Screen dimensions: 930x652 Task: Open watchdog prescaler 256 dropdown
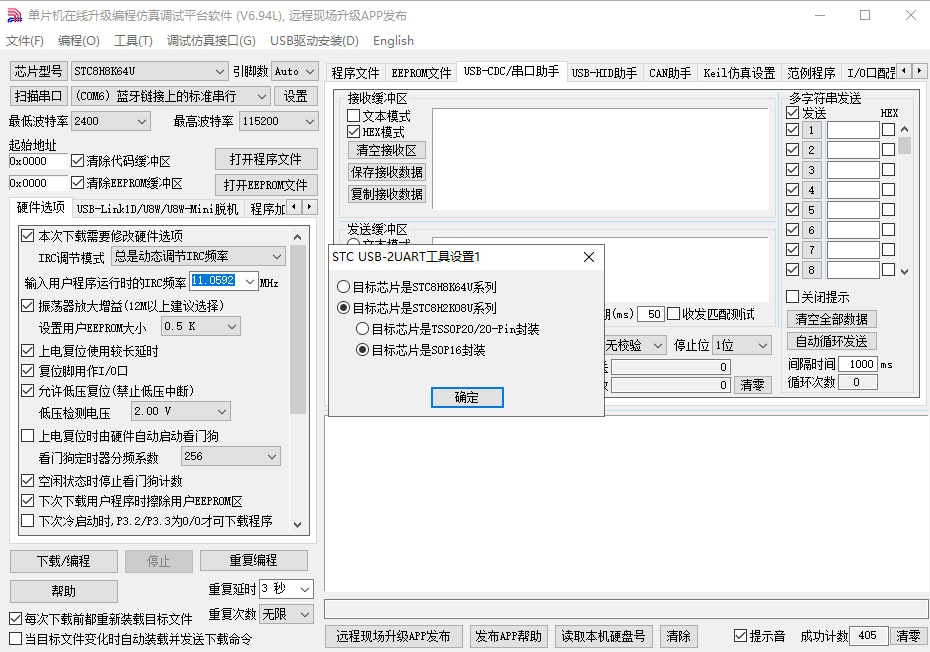click(231, 456)
